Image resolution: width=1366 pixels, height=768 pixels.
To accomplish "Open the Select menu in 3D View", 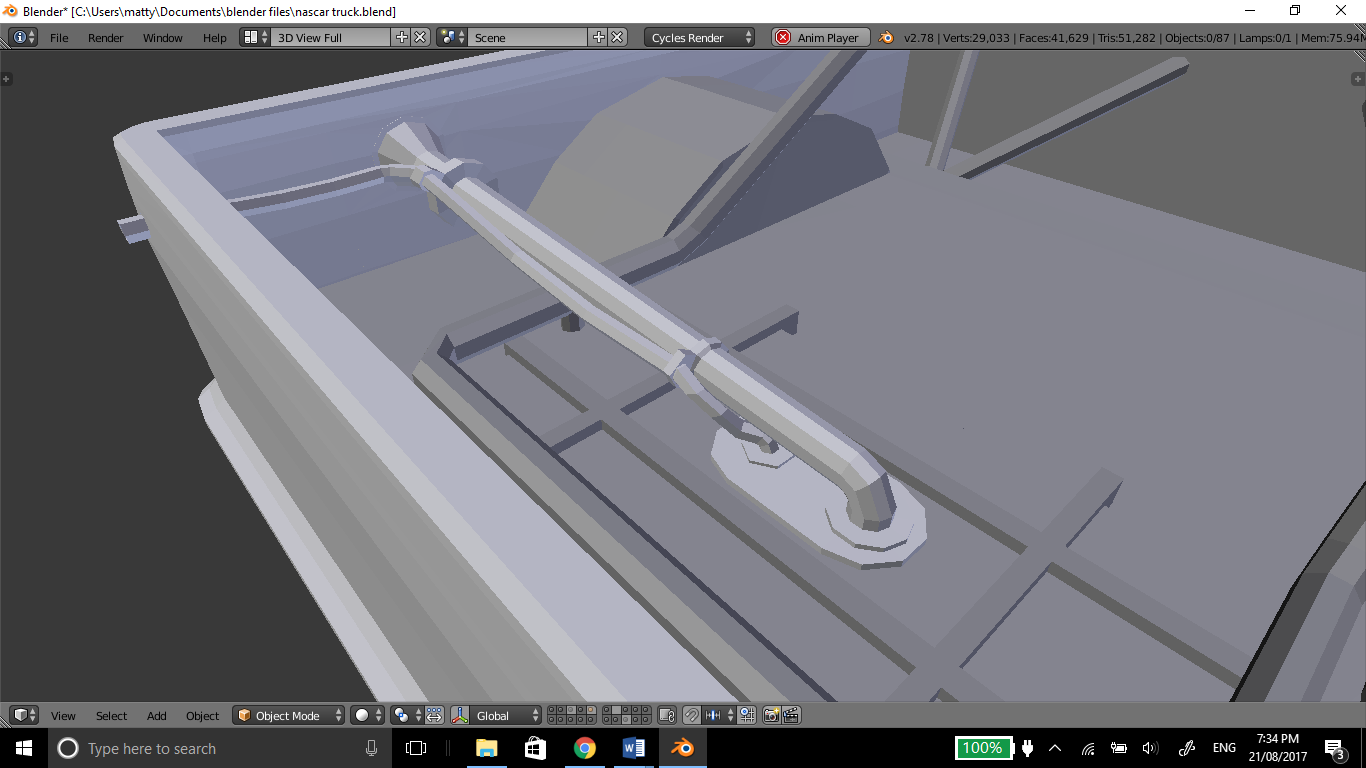I will [111, 716].
